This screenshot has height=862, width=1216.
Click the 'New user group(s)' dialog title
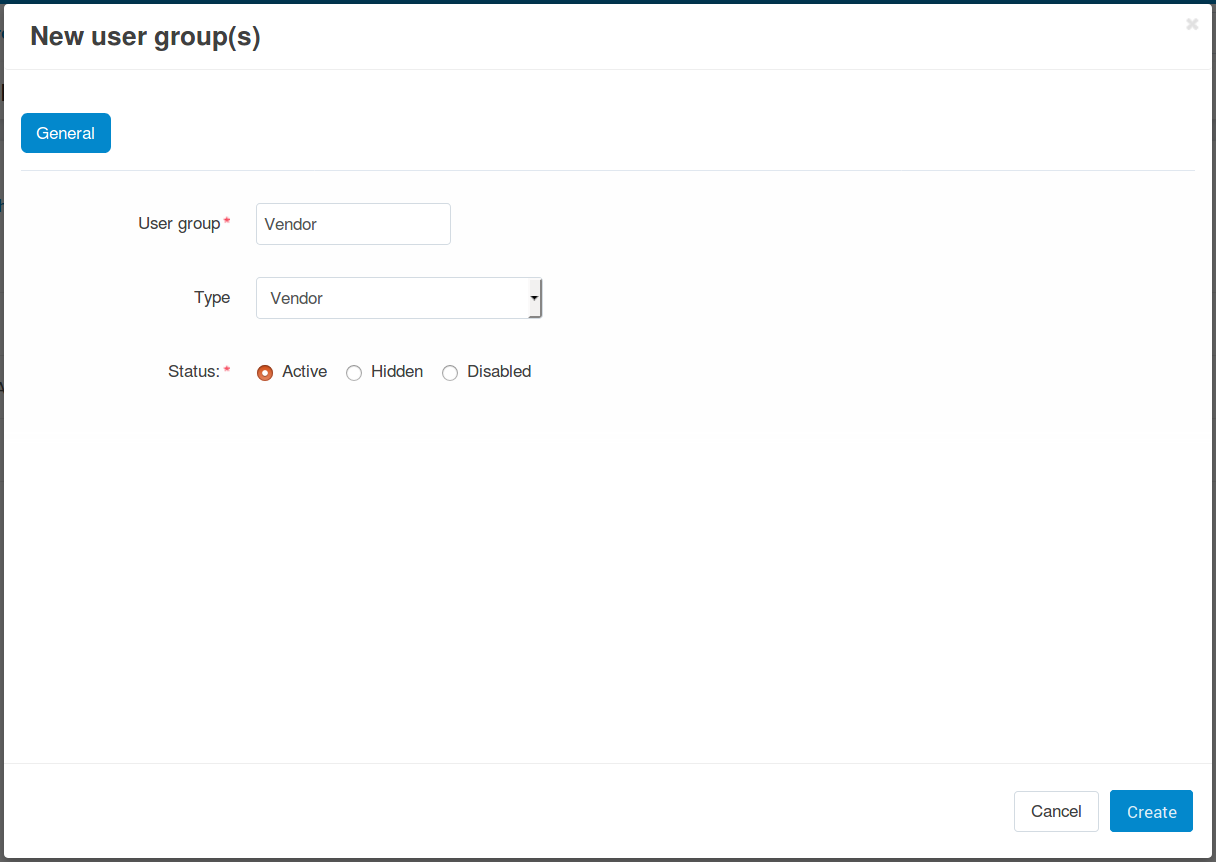click(145, 37)
